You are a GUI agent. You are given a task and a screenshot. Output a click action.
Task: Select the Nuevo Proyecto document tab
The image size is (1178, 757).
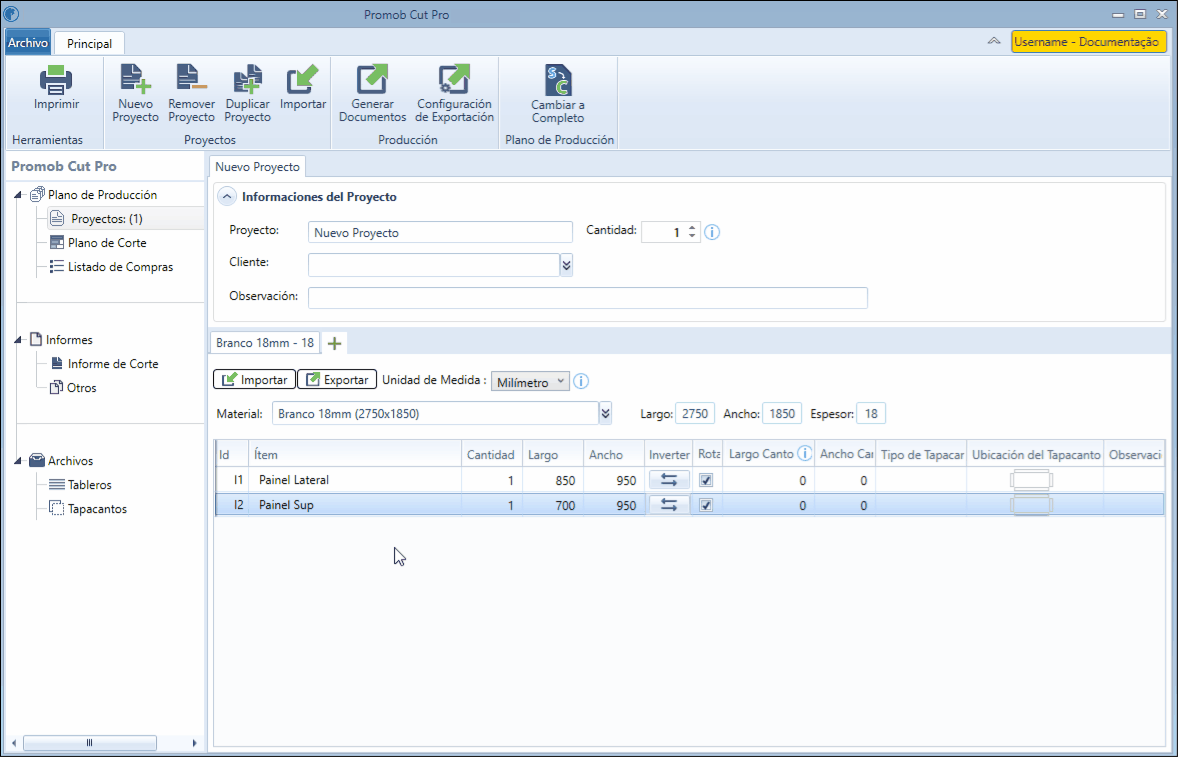click(258, 167)
